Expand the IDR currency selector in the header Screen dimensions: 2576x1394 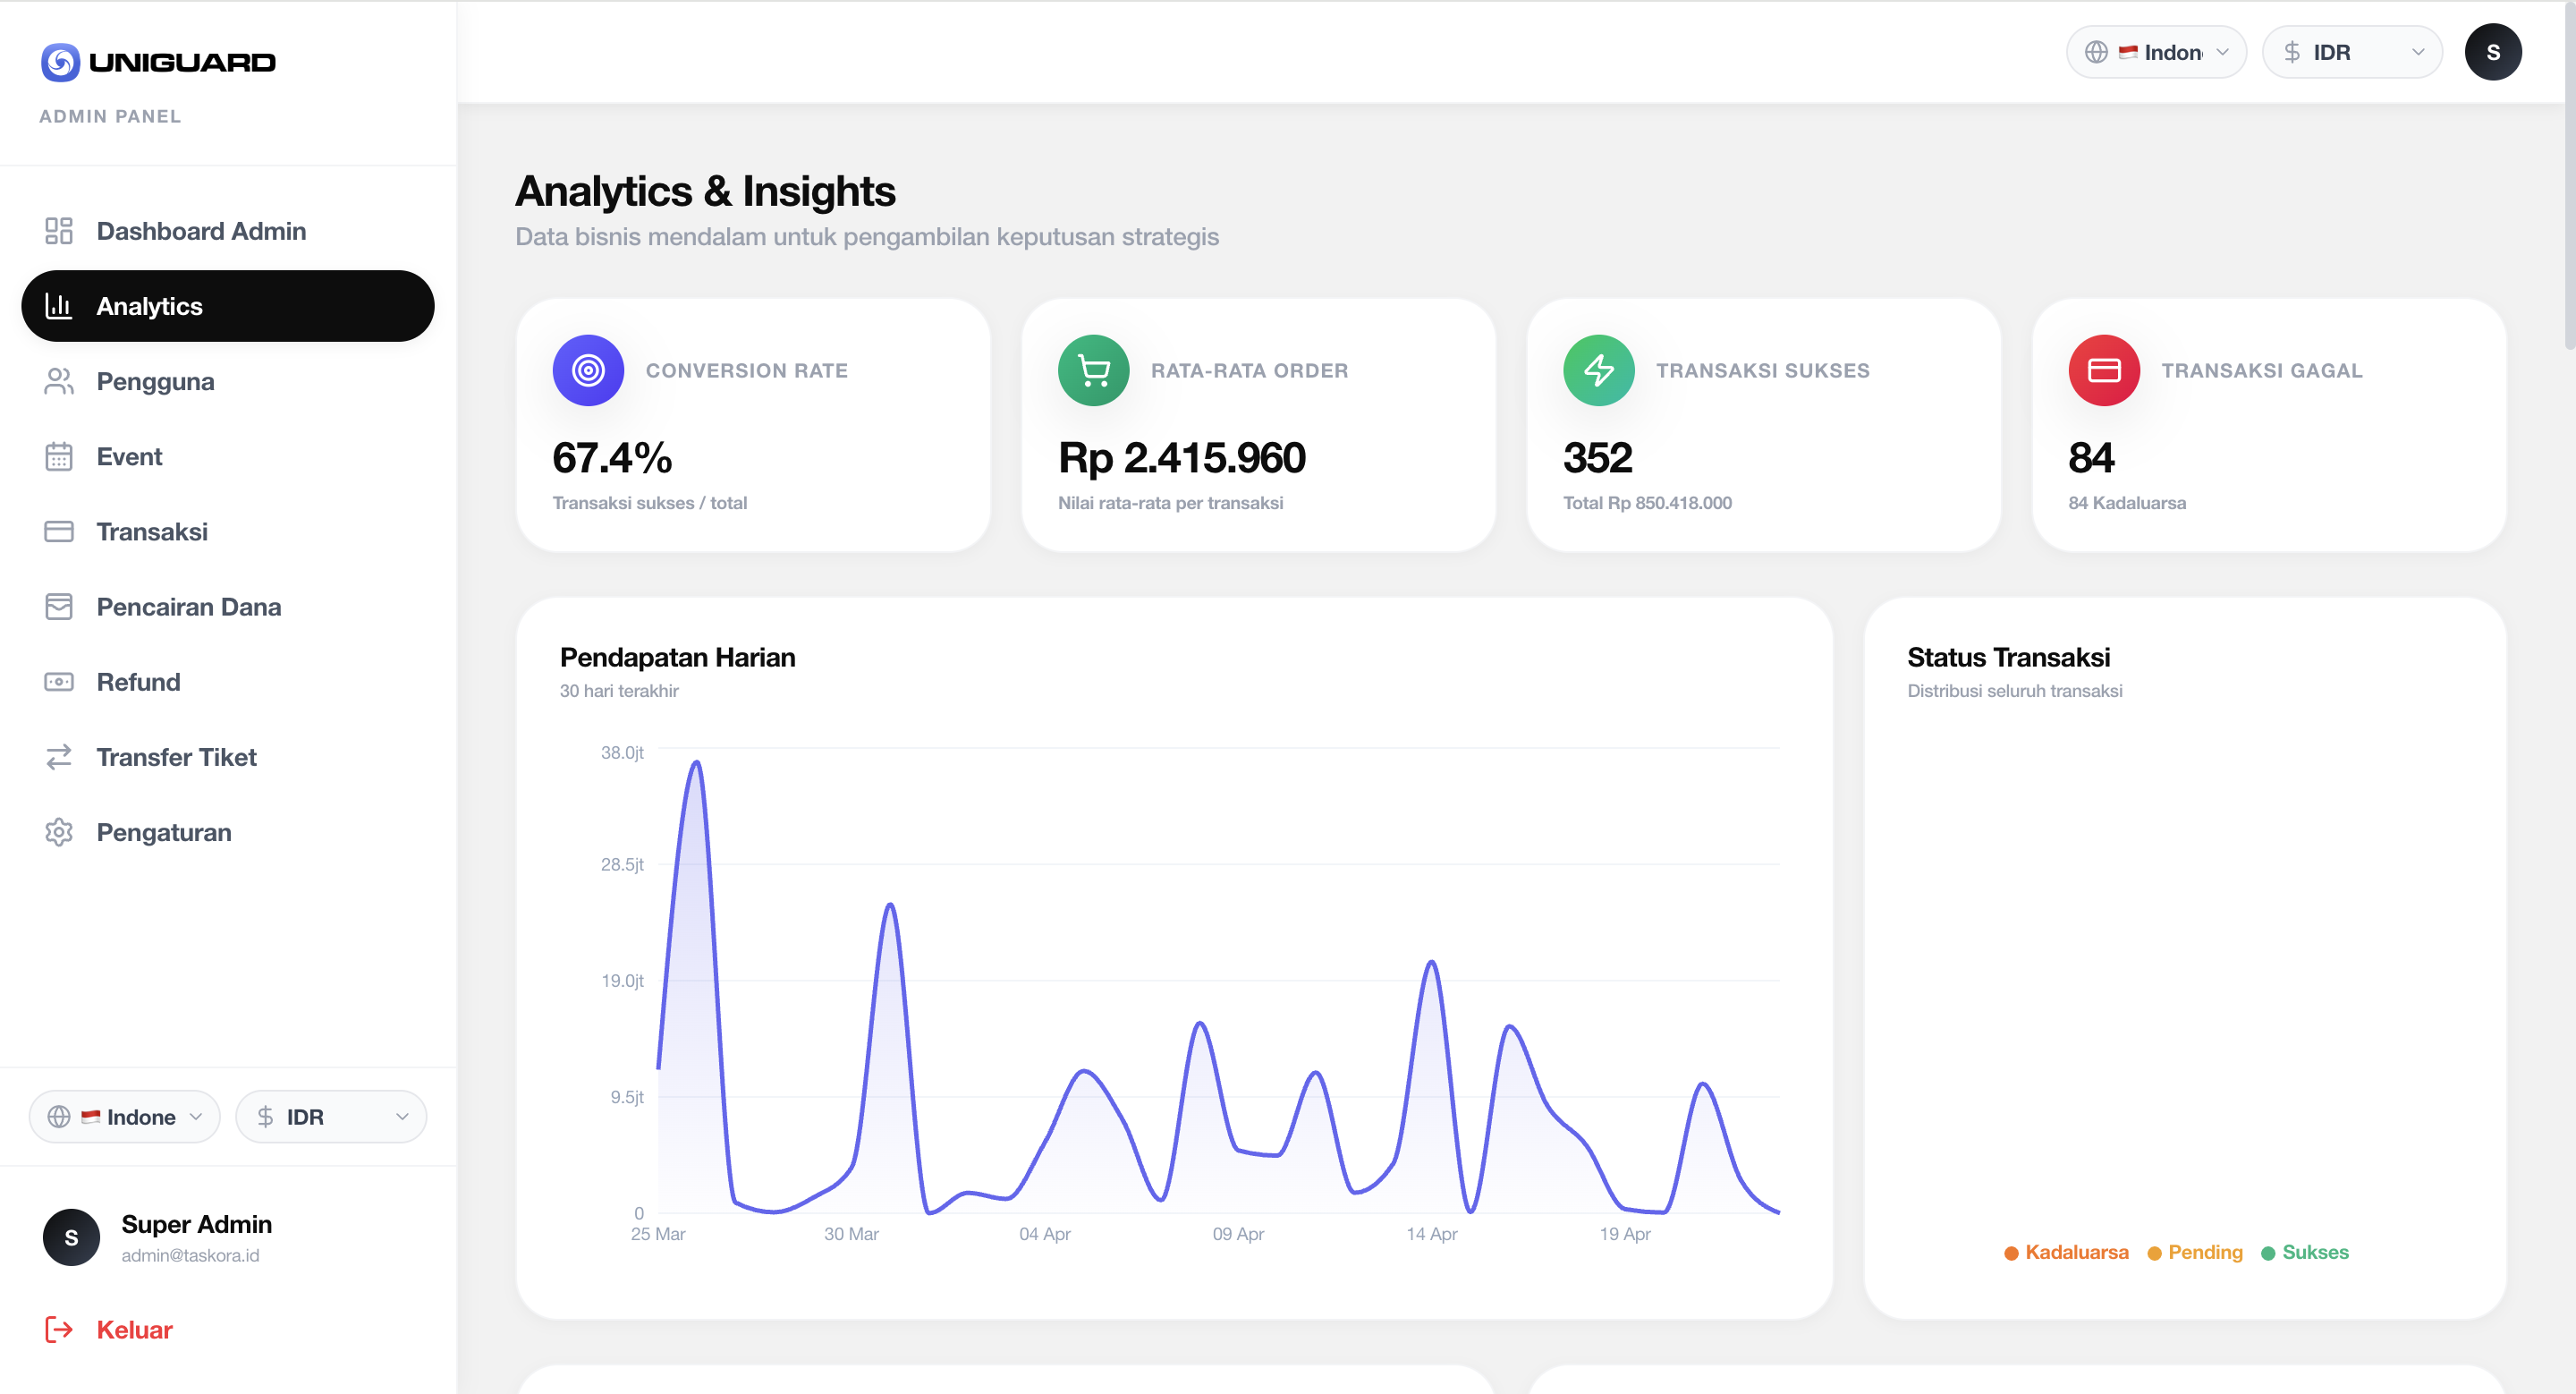(2352, 51)
